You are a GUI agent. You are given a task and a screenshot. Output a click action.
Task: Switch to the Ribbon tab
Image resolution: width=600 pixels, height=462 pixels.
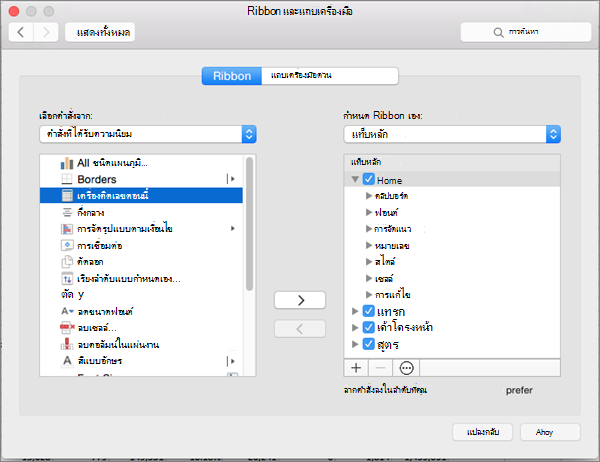(232, 76)
